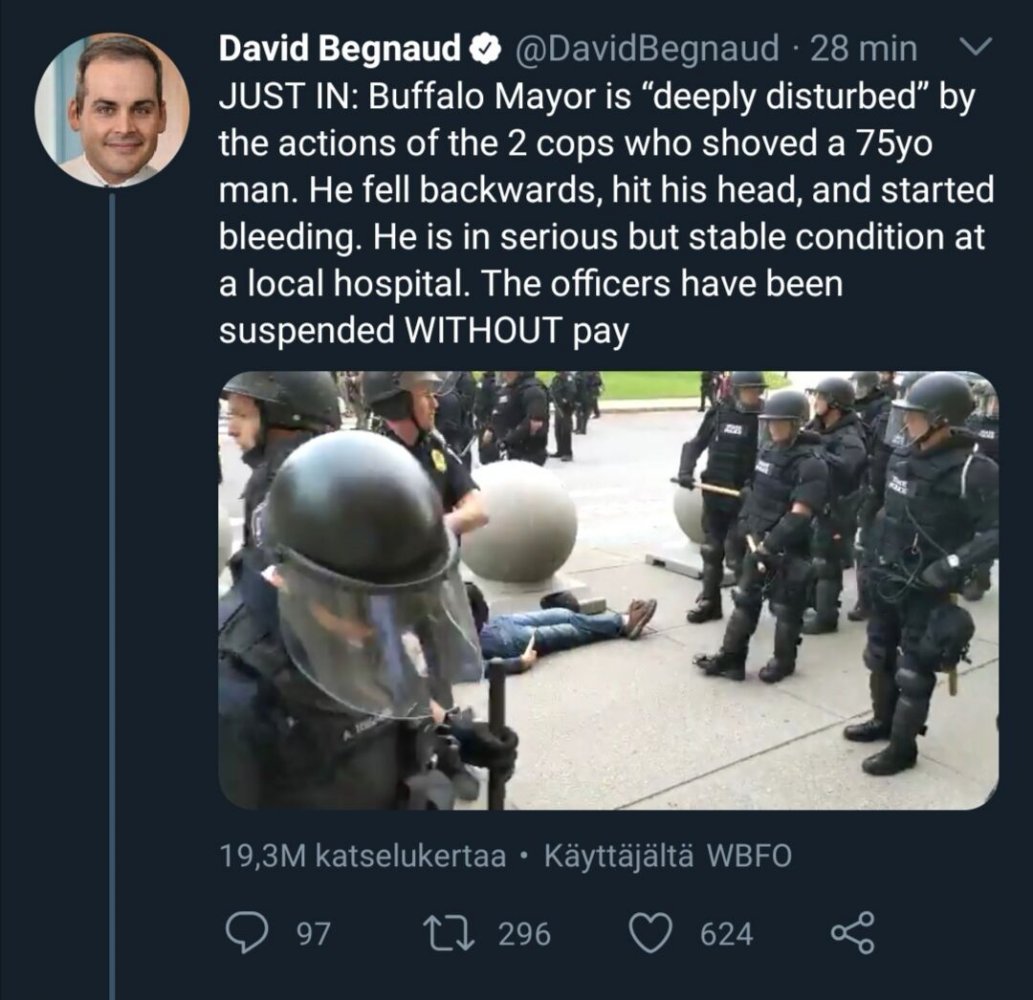This screenshot has height=1000, width=1033.
Task: Click the 296 retweets count
Action: tap(524, 934)
